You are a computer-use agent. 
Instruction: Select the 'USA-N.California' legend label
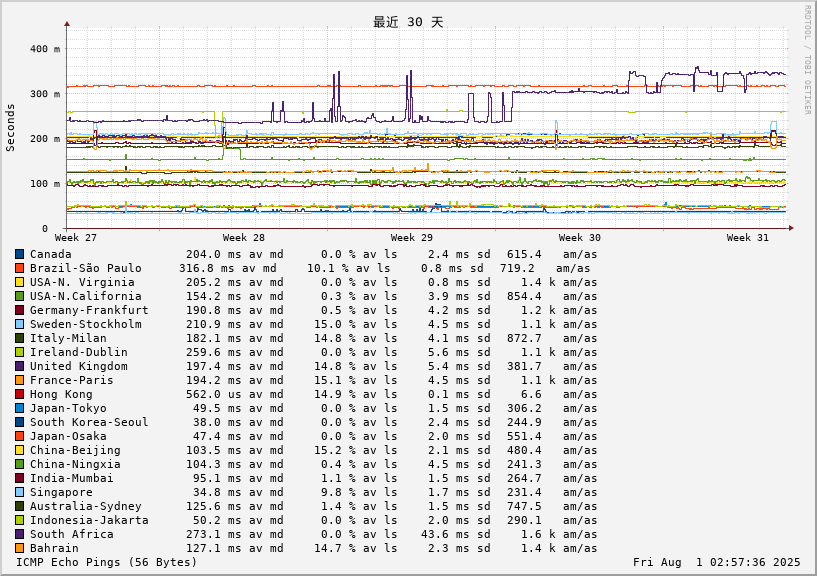85,297
